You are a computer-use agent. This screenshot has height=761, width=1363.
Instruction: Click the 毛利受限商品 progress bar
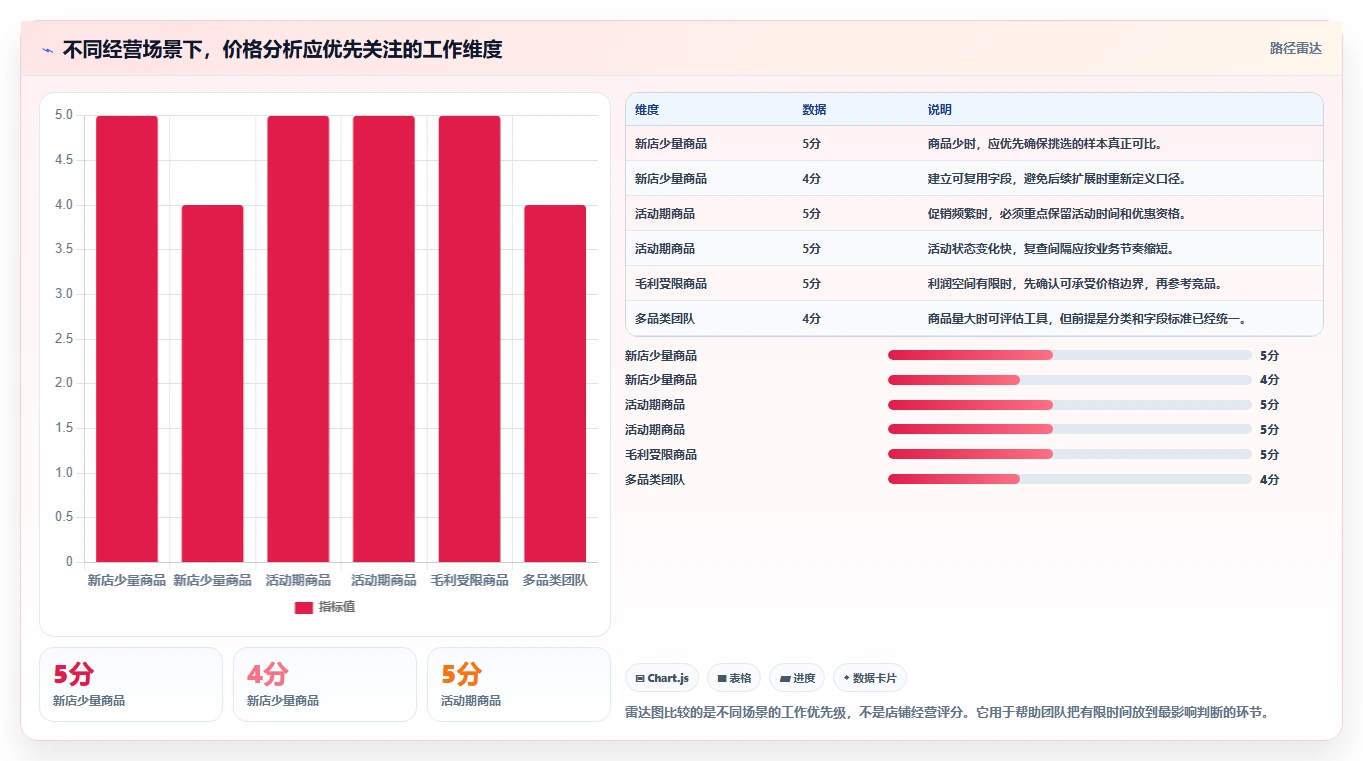[x=1070, y=455]
